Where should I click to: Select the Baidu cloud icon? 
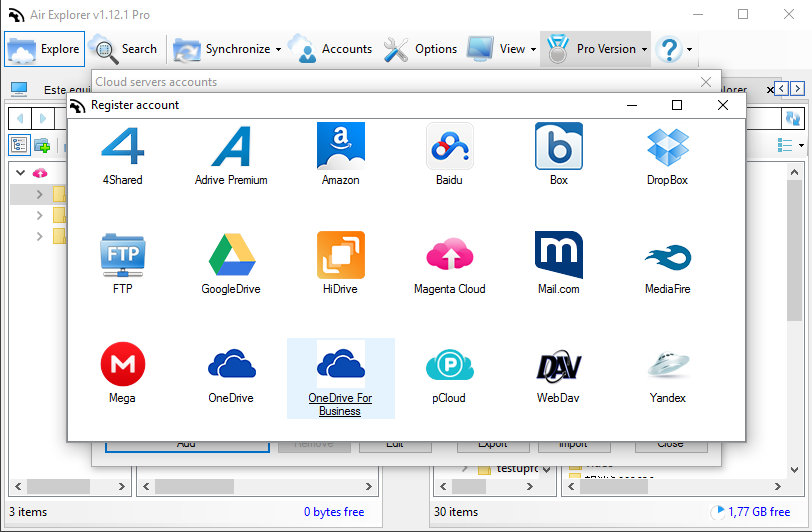[450, 146]
